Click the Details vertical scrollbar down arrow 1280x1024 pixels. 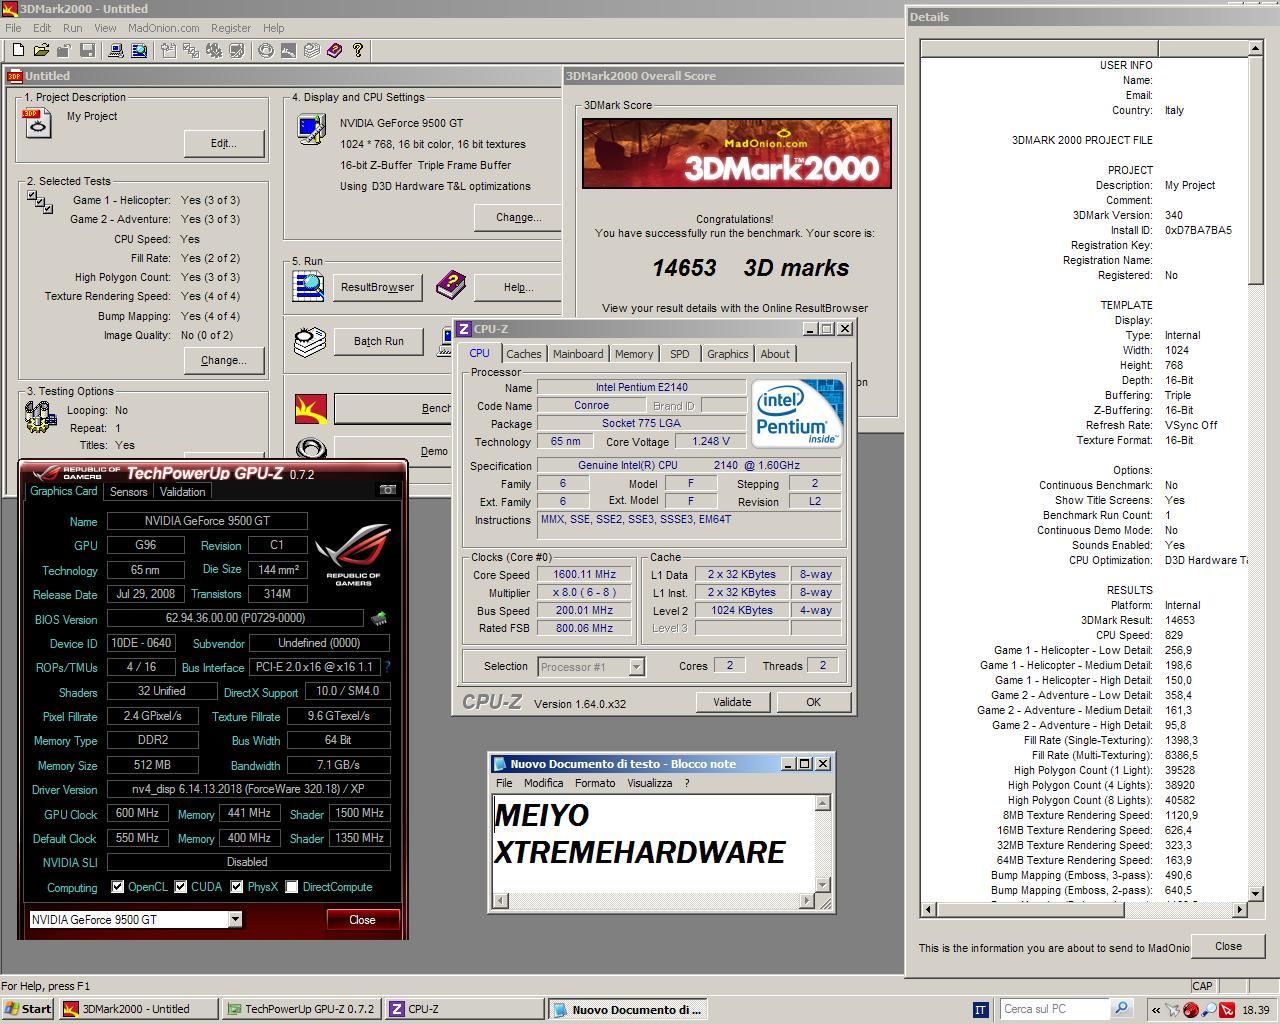pyautogui.click(x=1256, y=893)
